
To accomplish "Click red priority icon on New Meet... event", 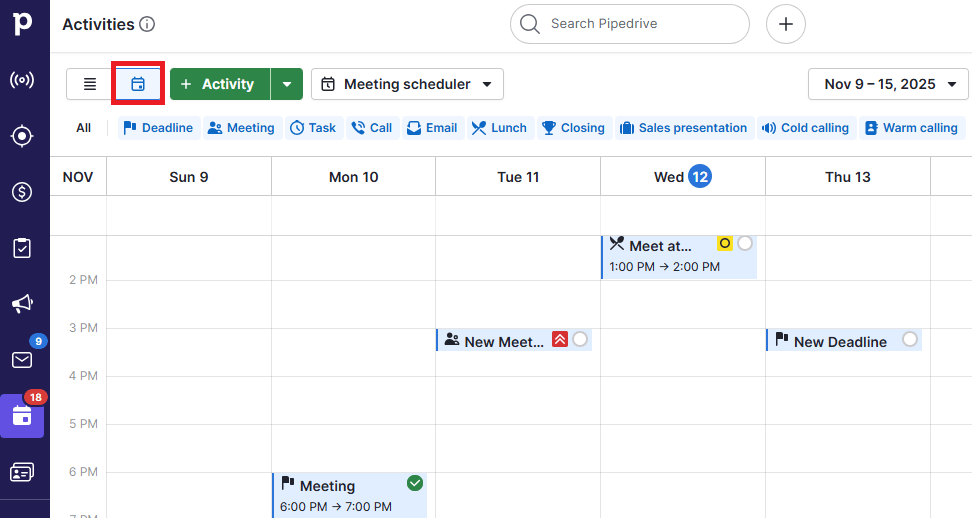I will pyautogui.click(x=560, y=339).
